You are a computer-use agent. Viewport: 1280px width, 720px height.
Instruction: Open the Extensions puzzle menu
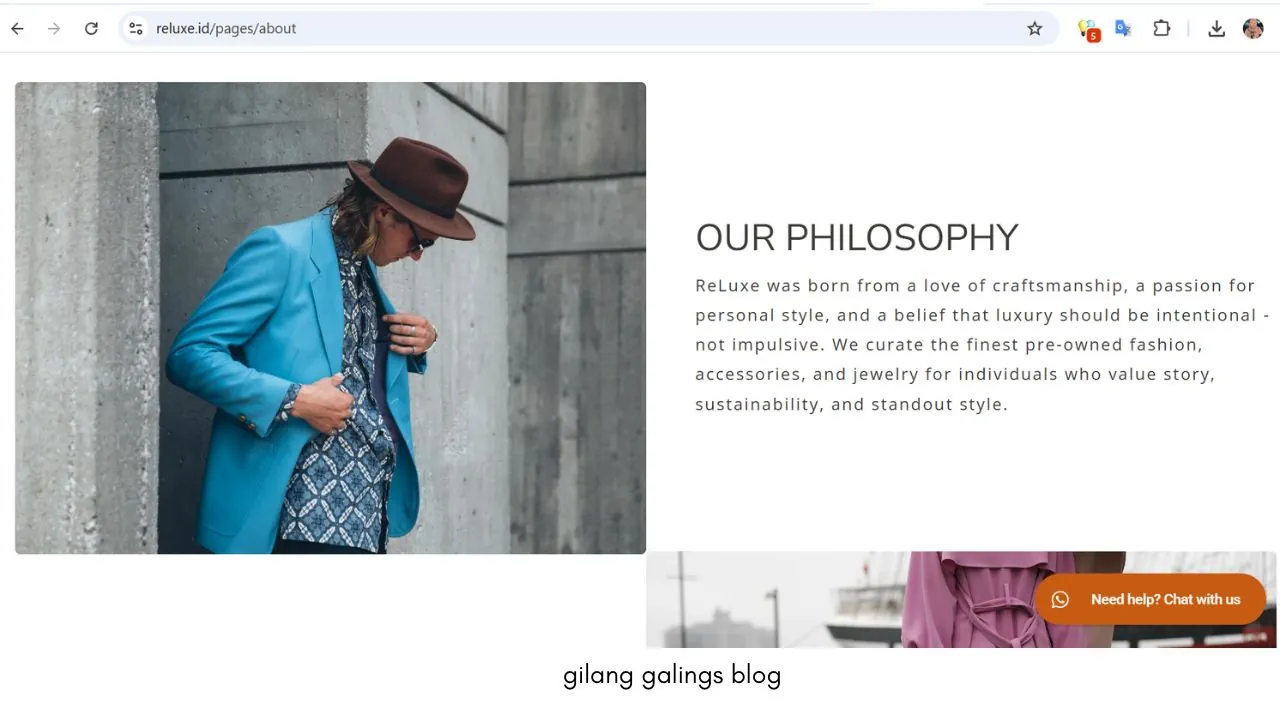click(x=1161, y=29)
